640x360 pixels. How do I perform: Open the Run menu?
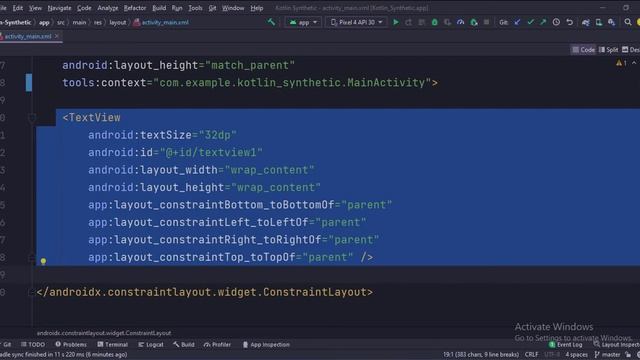[x=177, y=8]
